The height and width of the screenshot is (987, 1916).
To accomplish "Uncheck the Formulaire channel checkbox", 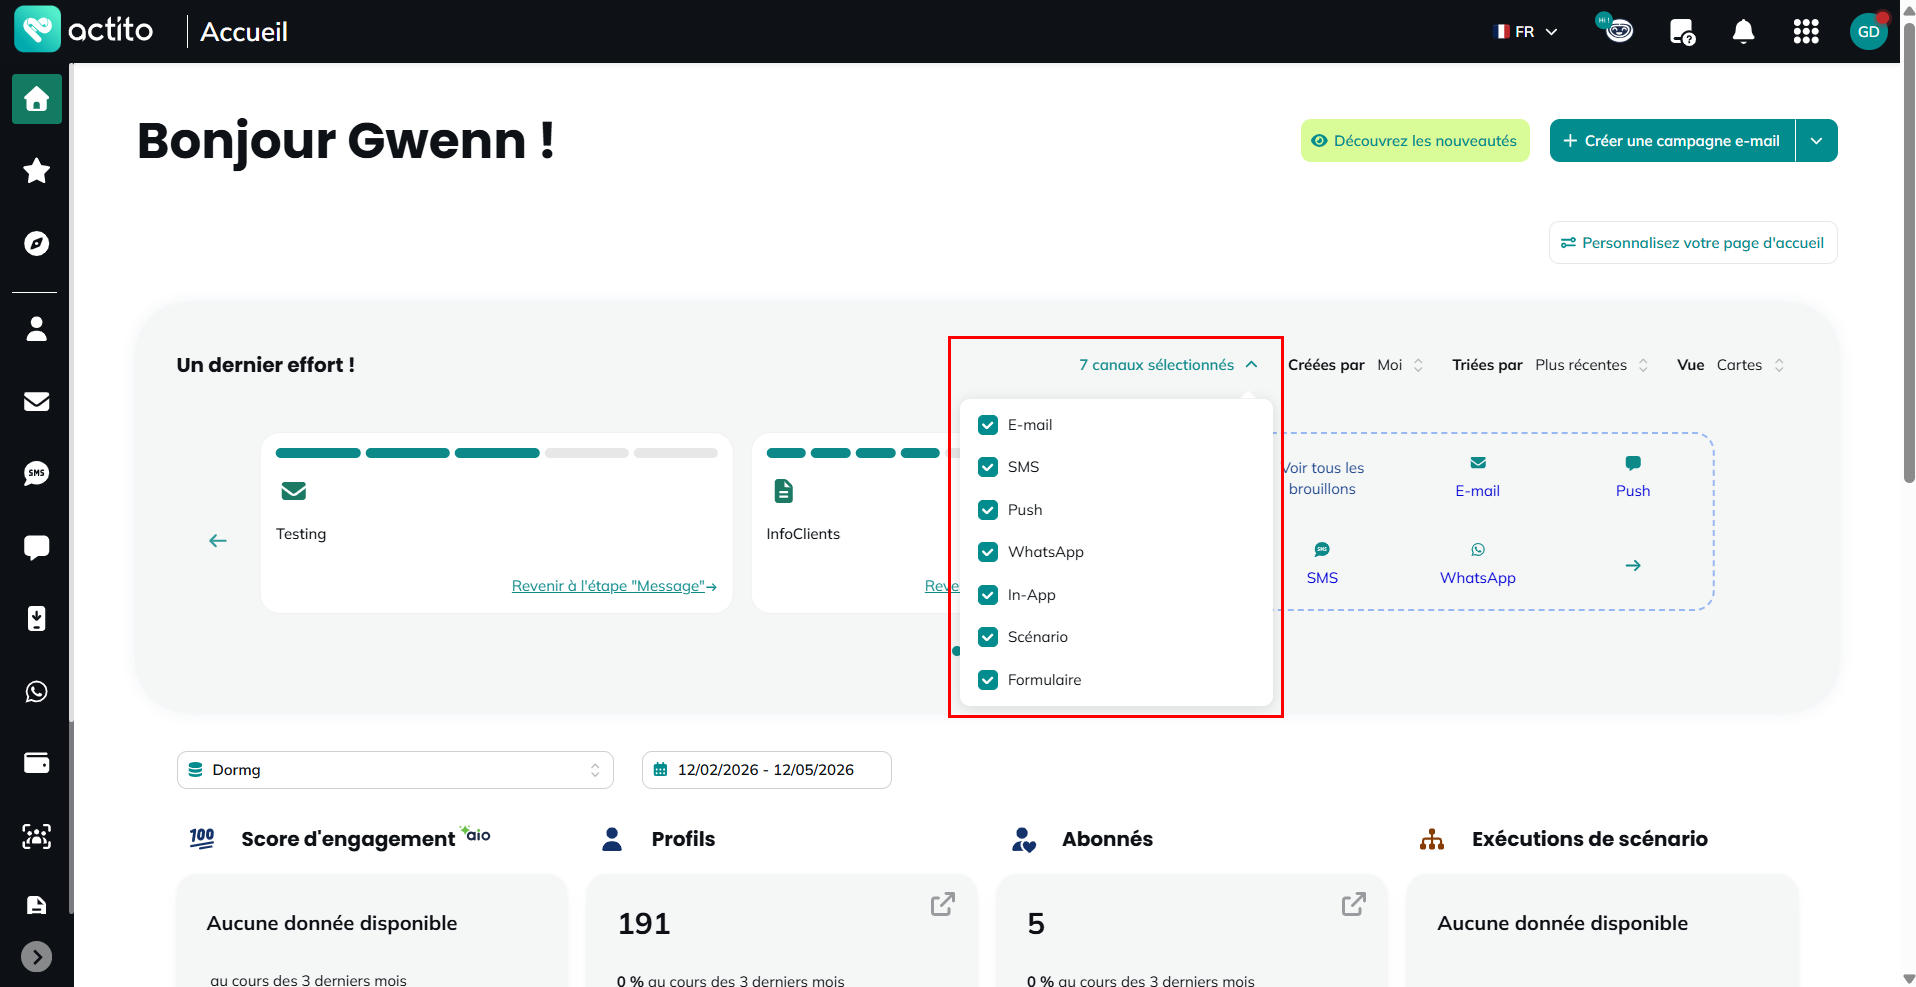I will [x=988, y=680].
